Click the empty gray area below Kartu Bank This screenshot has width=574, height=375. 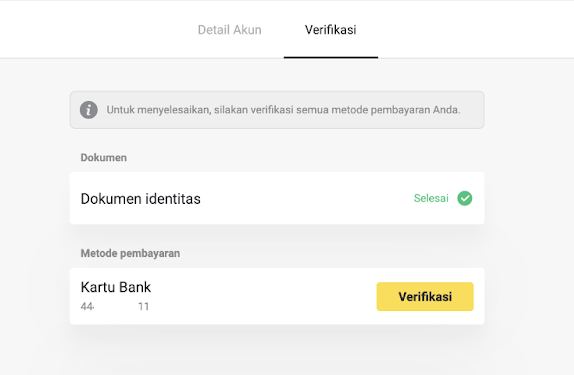pyautogui.click(x=277, y=352)
